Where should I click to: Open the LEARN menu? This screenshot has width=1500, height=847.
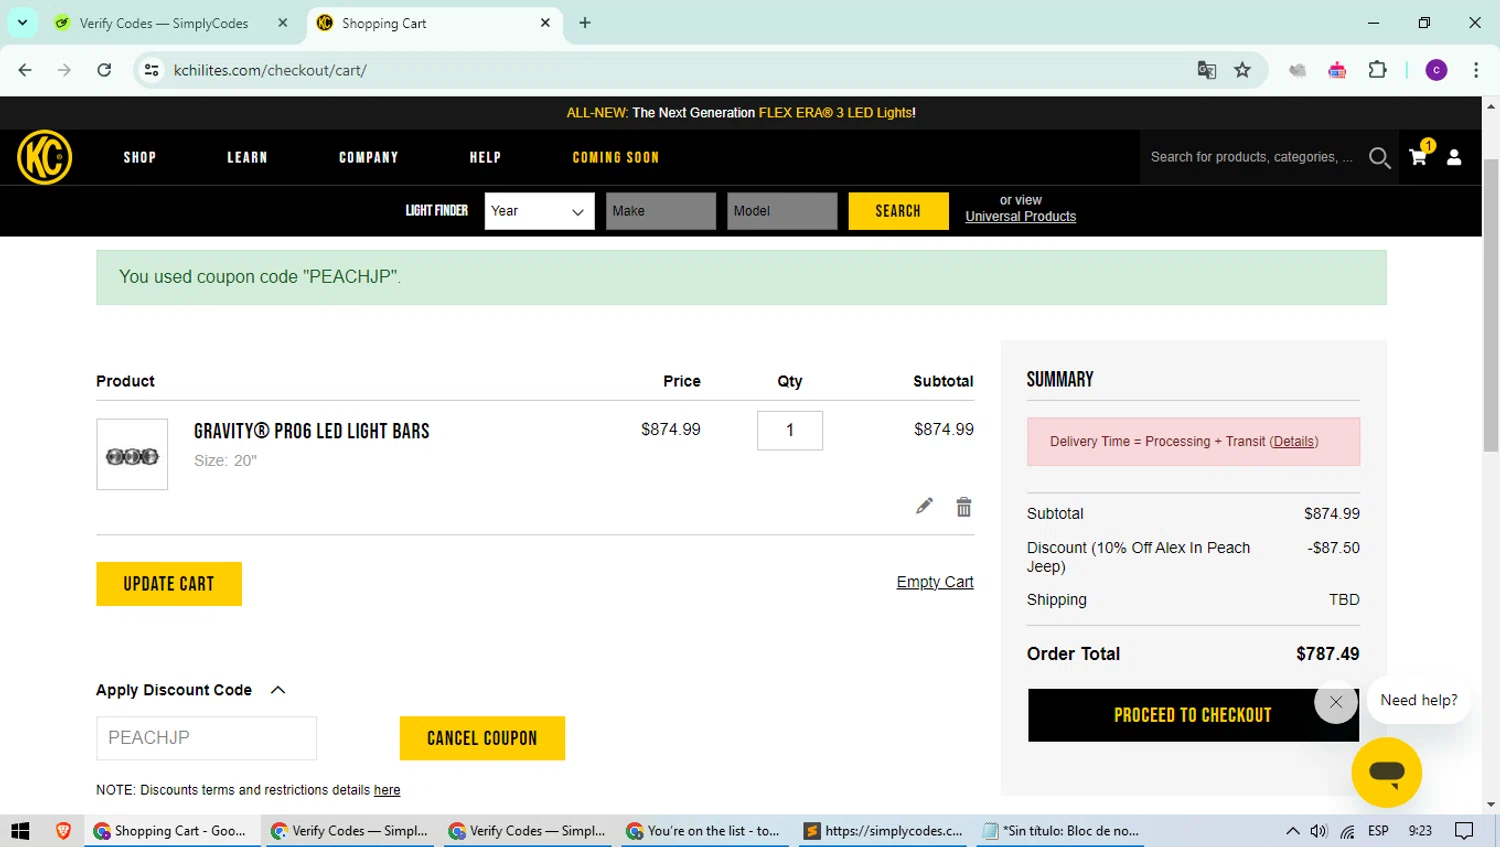pos(247,157)
